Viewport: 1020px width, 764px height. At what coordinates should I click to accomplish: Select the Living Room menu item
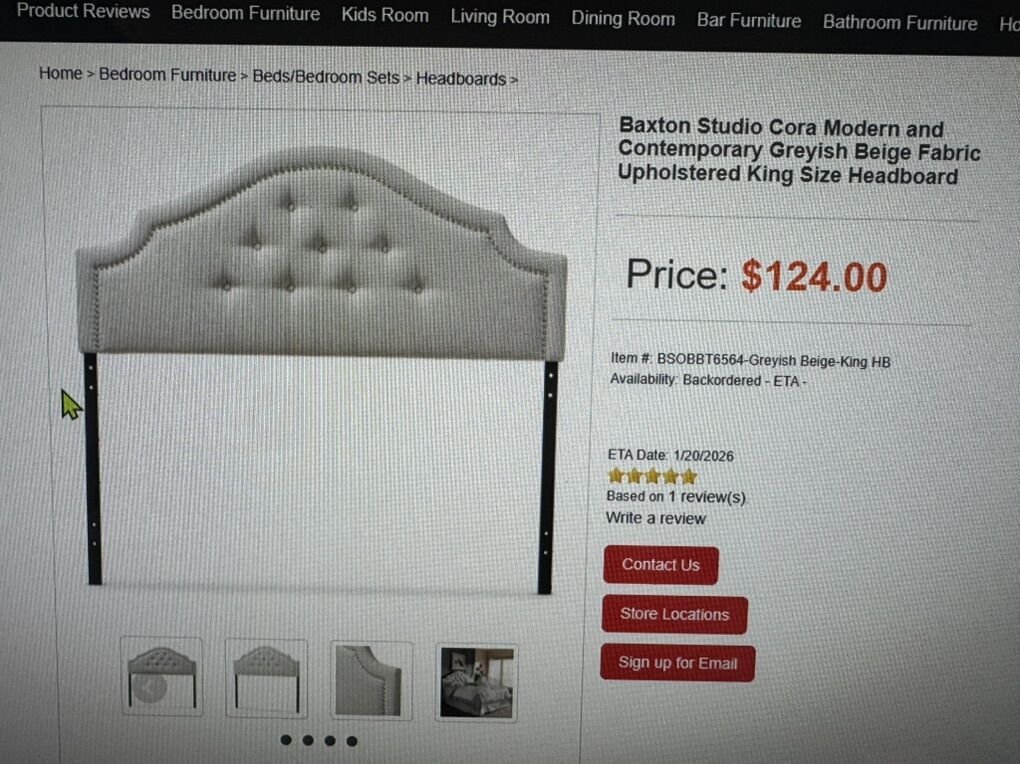pyautogui.click(x=500, y=17)
